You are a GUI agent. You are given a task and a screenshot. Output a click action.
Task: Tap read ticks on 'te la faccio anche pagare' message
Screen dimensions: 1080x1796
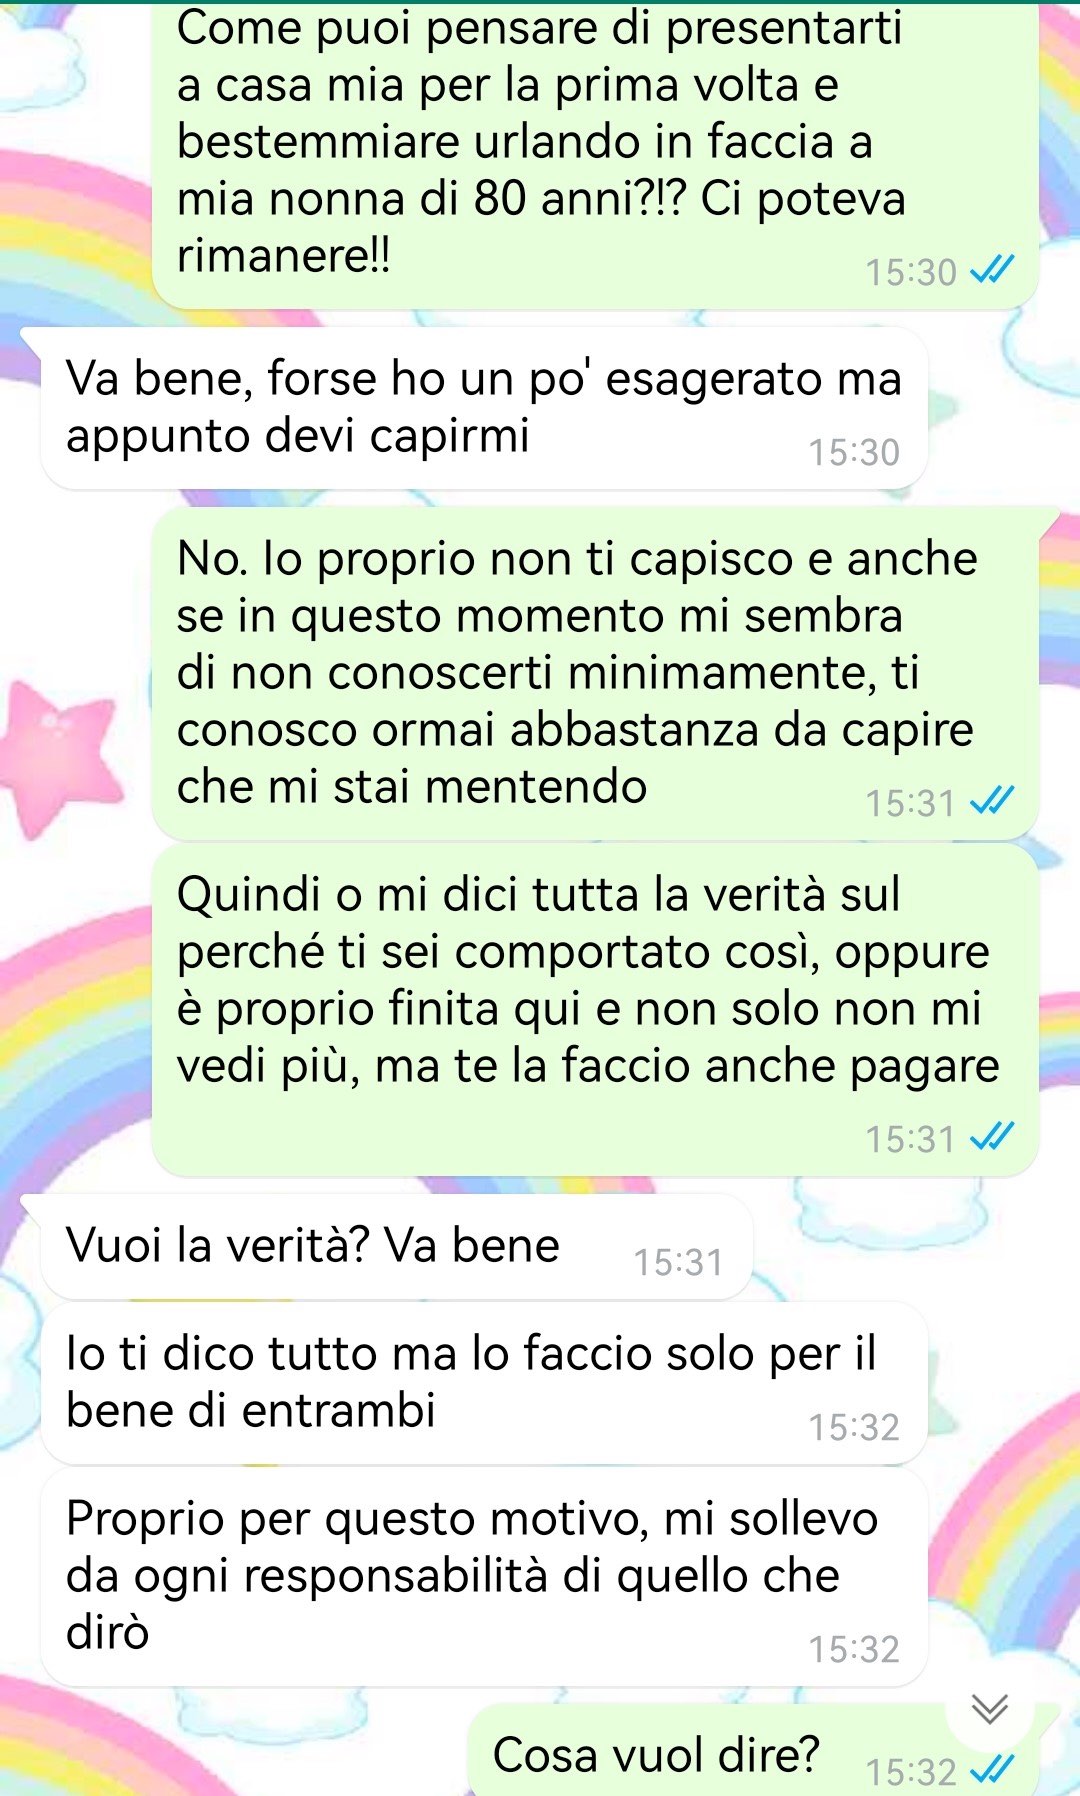coord(993,1138)
